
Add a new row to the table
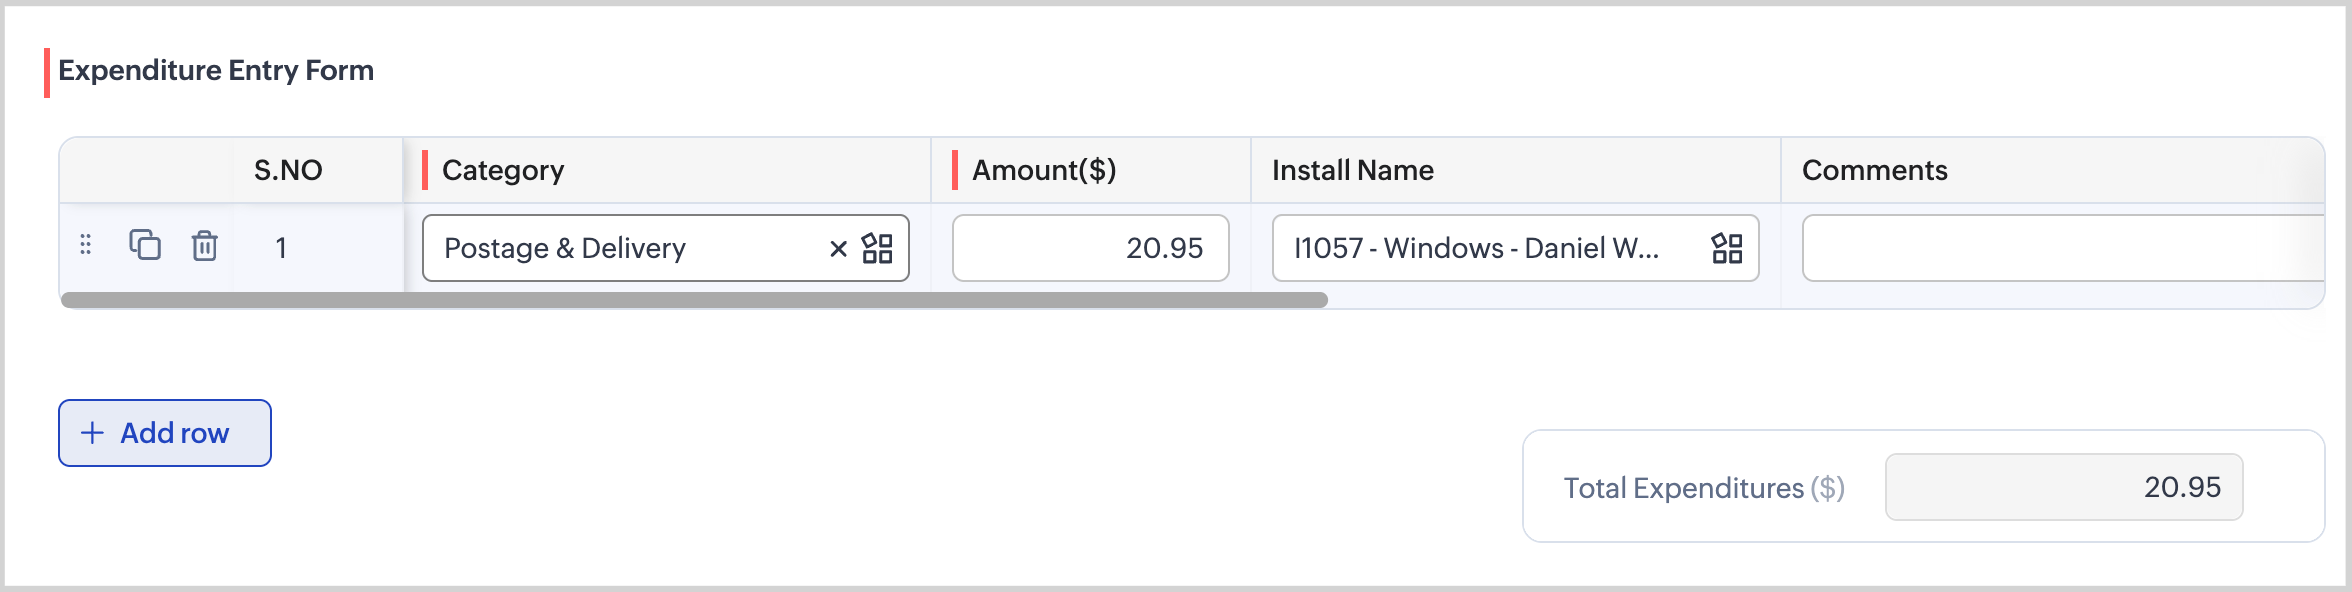pyautogui.click(x=165, y=433)
